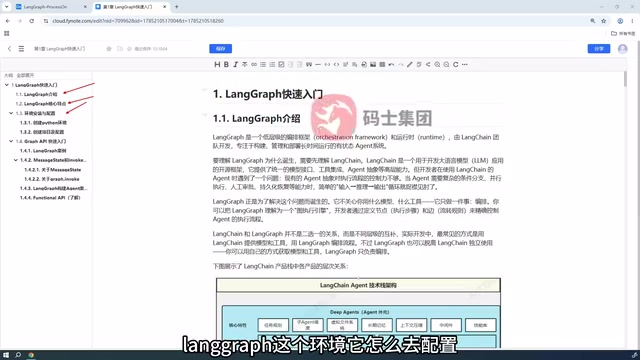The width and height of the screenshot is (640, 360).
Task: Insert a blockquote with the quote icon
Action: 309,64
